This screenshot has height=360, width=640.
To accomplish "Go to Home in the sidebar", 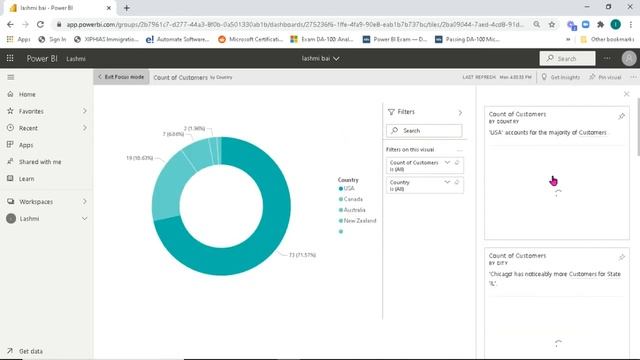I will [27, 94].
